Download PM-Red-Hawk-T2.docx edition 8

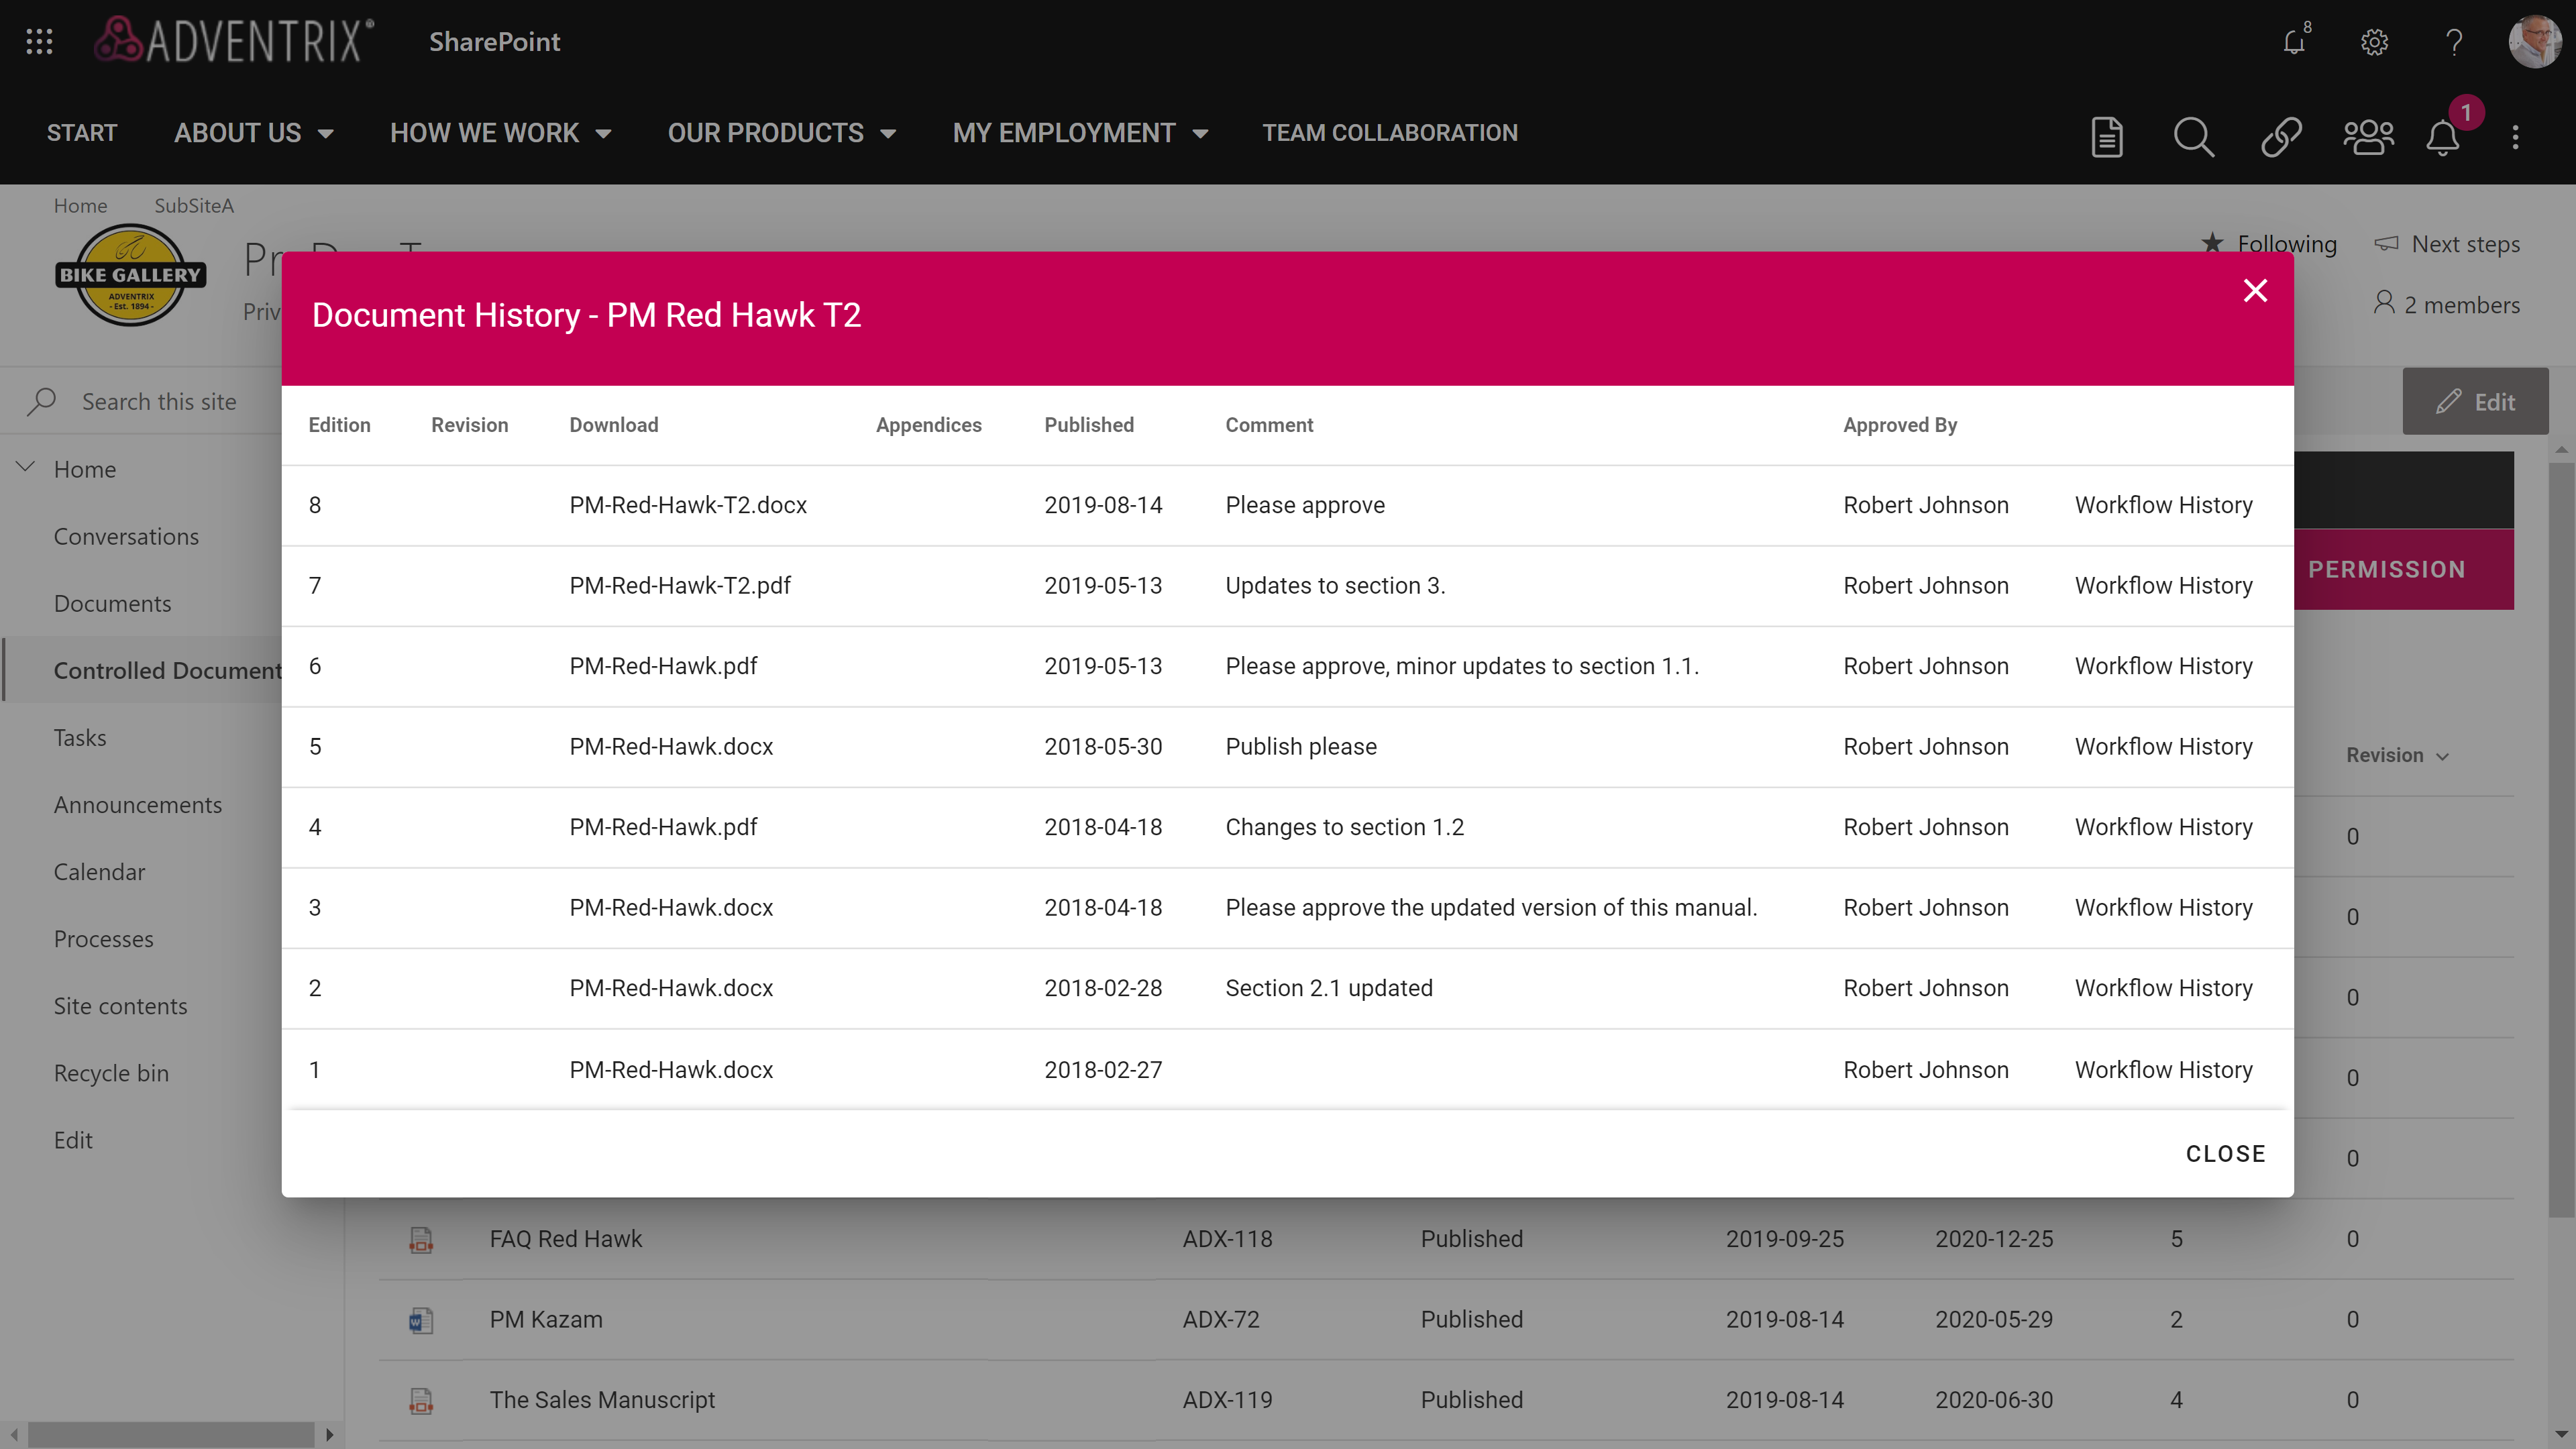688,505
